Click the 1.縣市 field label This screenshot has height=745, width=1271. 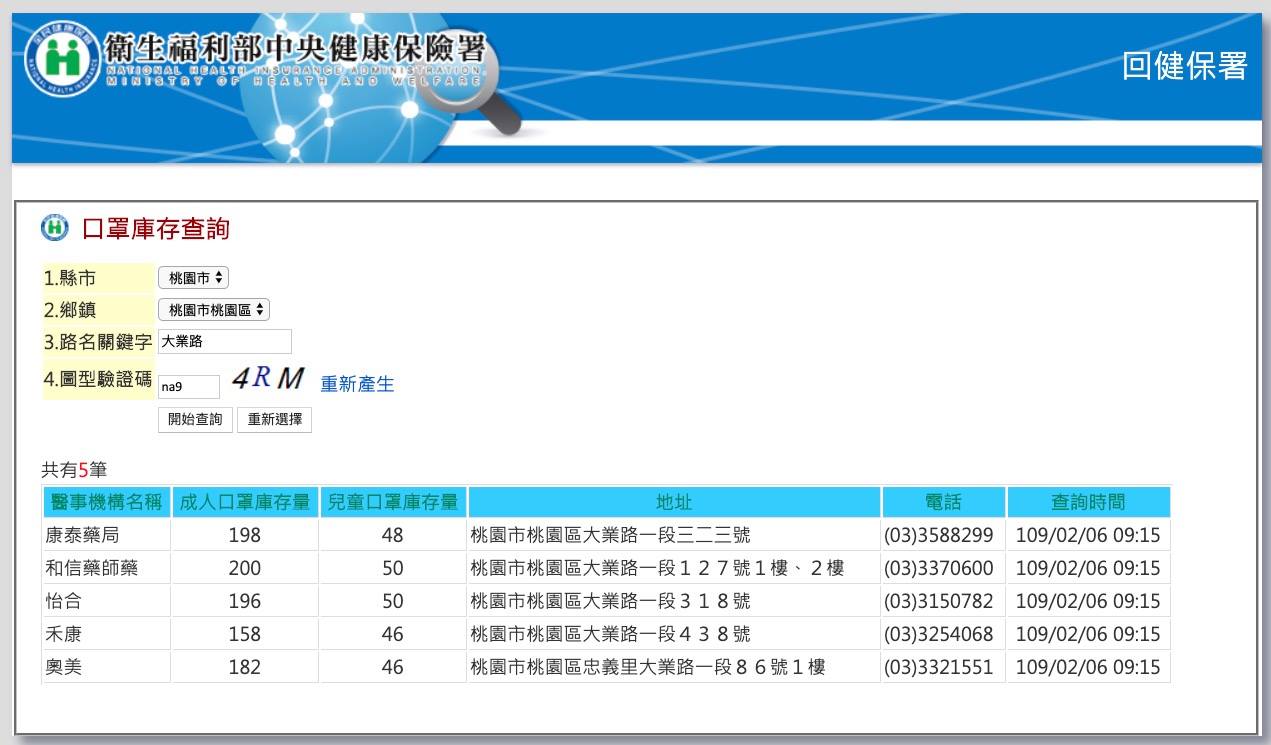69,278
